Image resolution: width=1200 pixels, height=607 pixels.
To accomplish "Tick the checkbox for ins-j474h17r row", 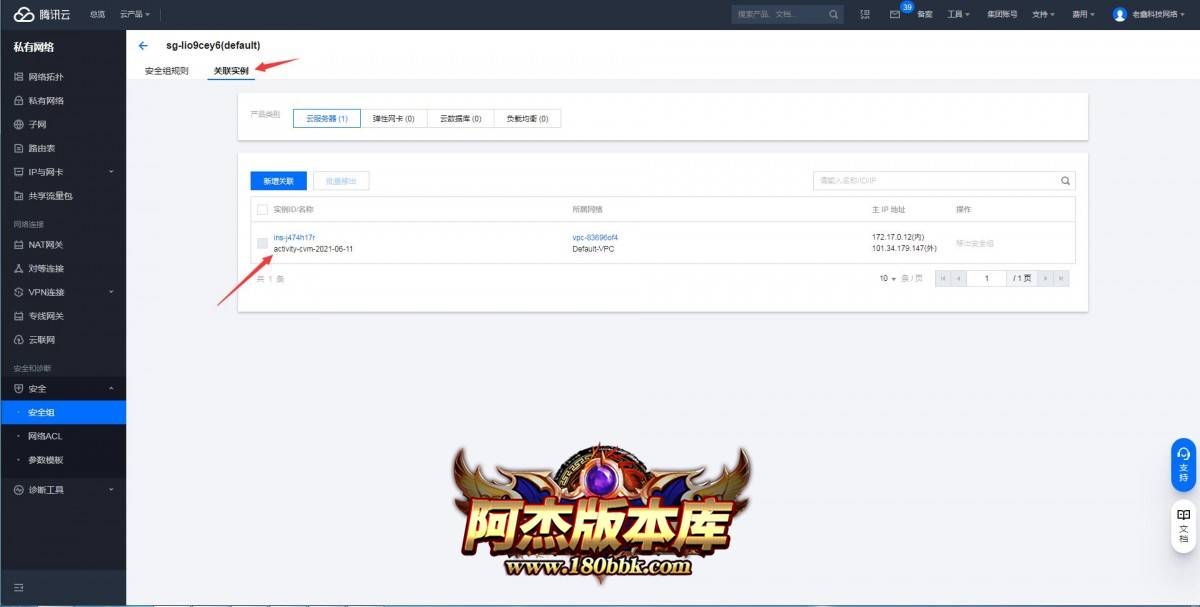I will click(262, 243).
